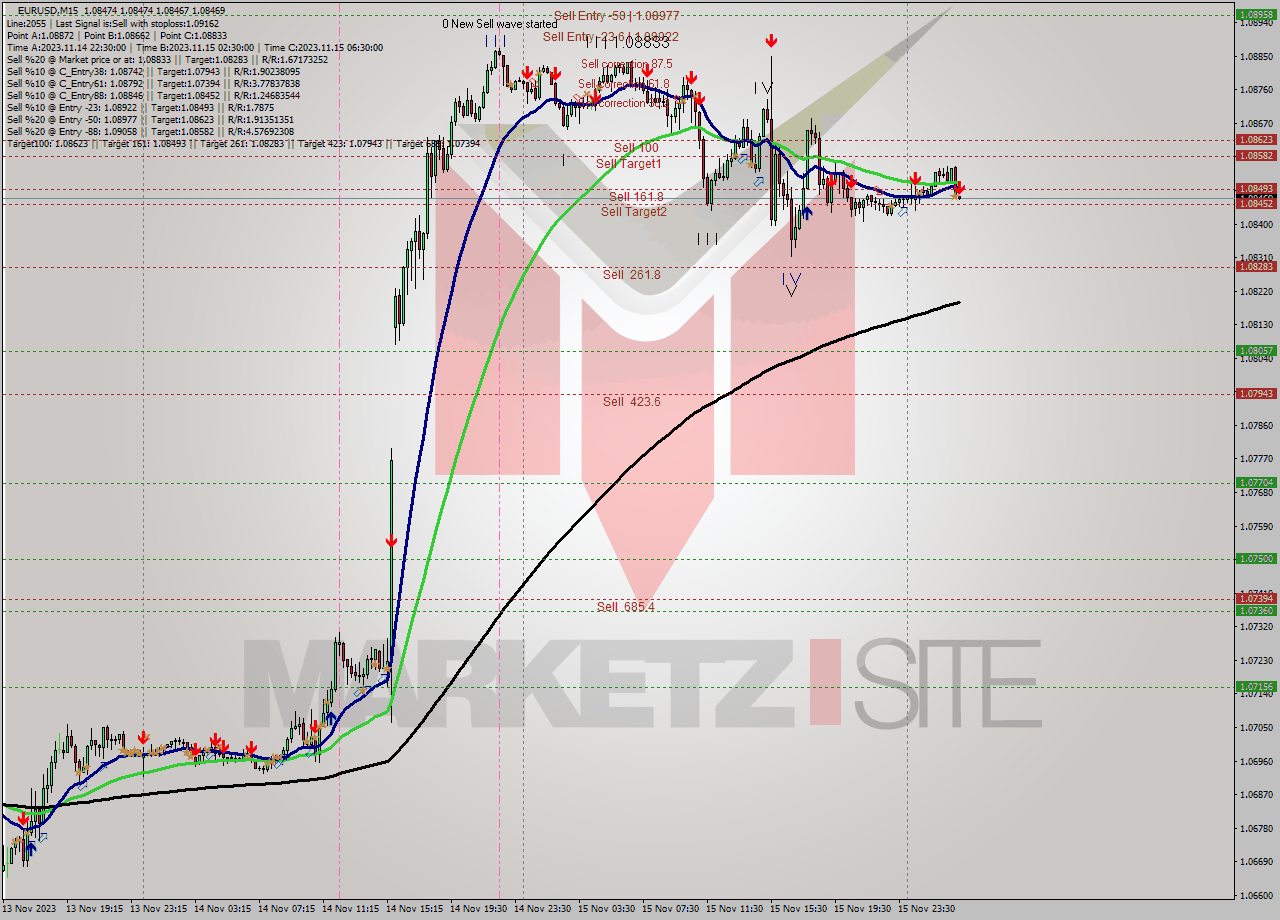The height and width of the screenshot is (920, 1280).
Task: Click the red 1.07394 price tag
Action: tap(1255, 598)
